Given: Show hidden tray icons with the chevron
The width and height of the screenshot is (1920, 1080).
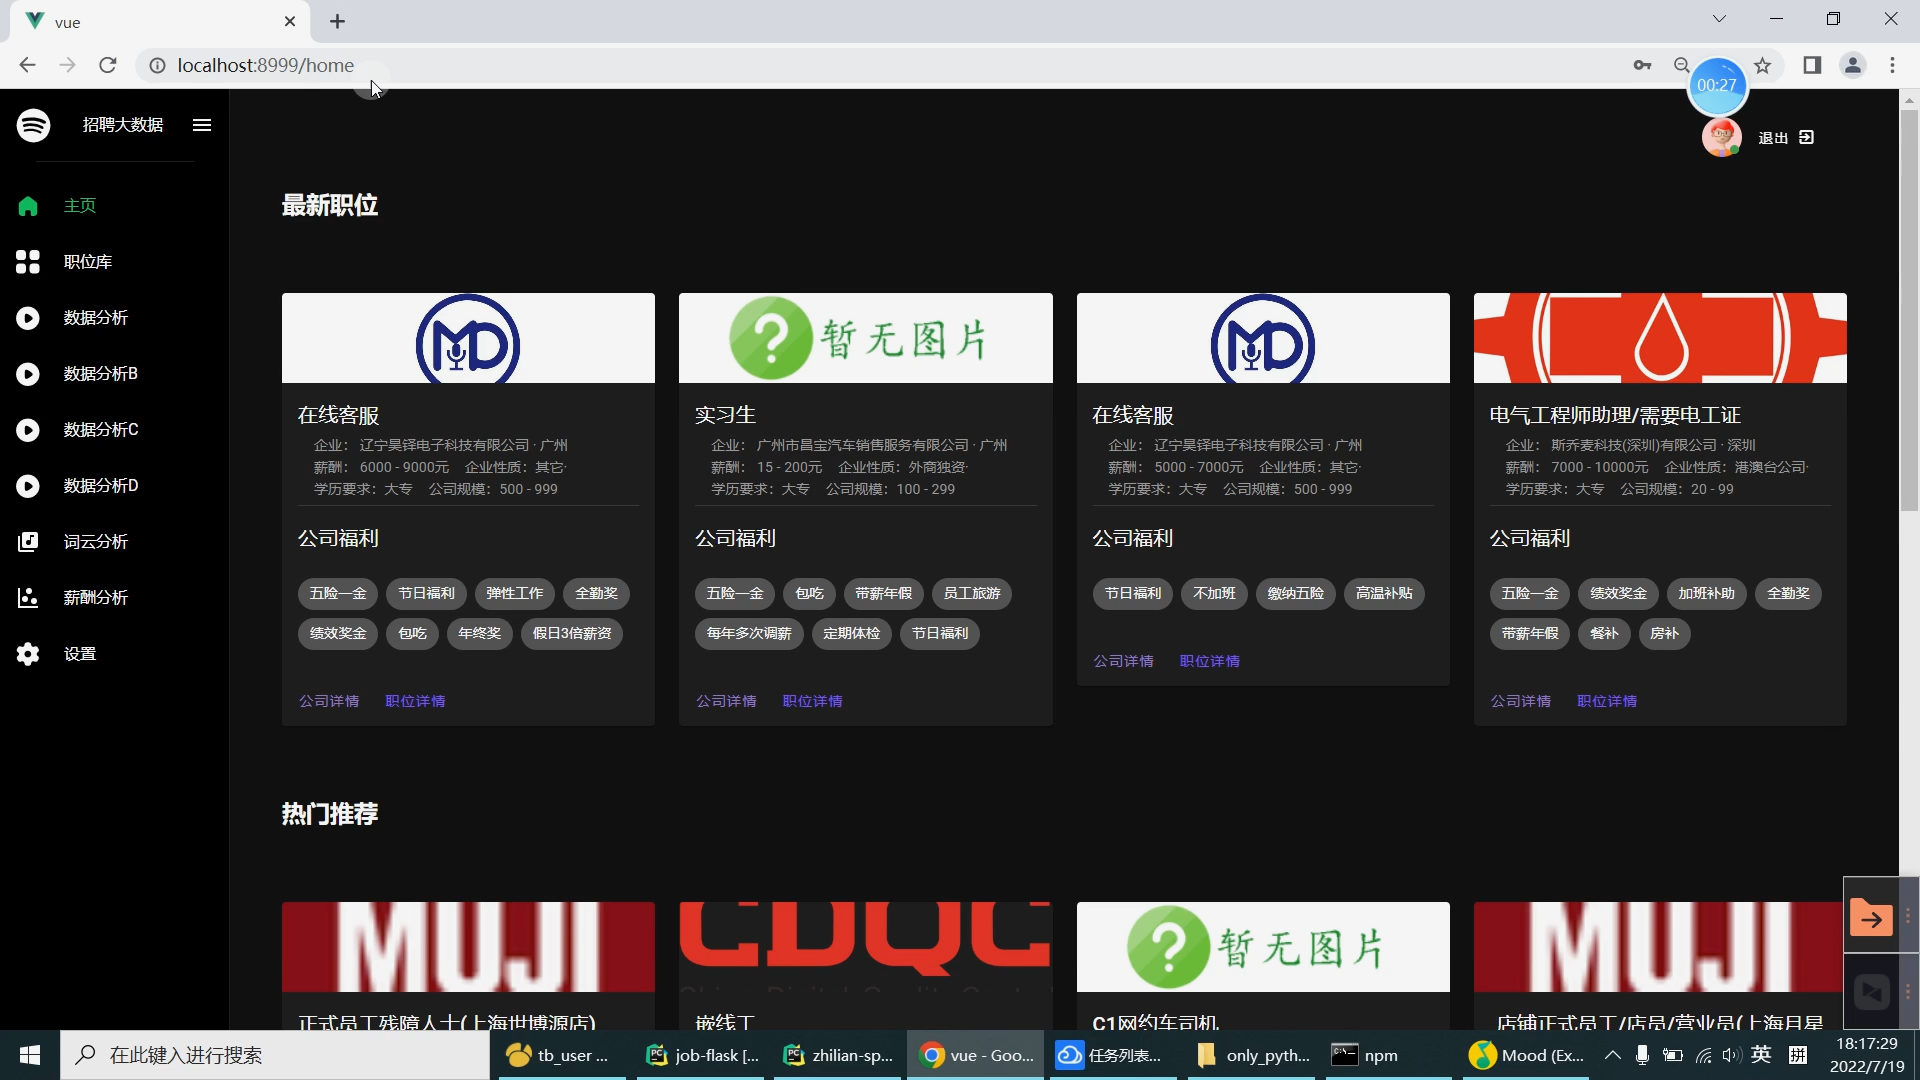Looking at the screenshot, I should [x=1613, y=1055].
